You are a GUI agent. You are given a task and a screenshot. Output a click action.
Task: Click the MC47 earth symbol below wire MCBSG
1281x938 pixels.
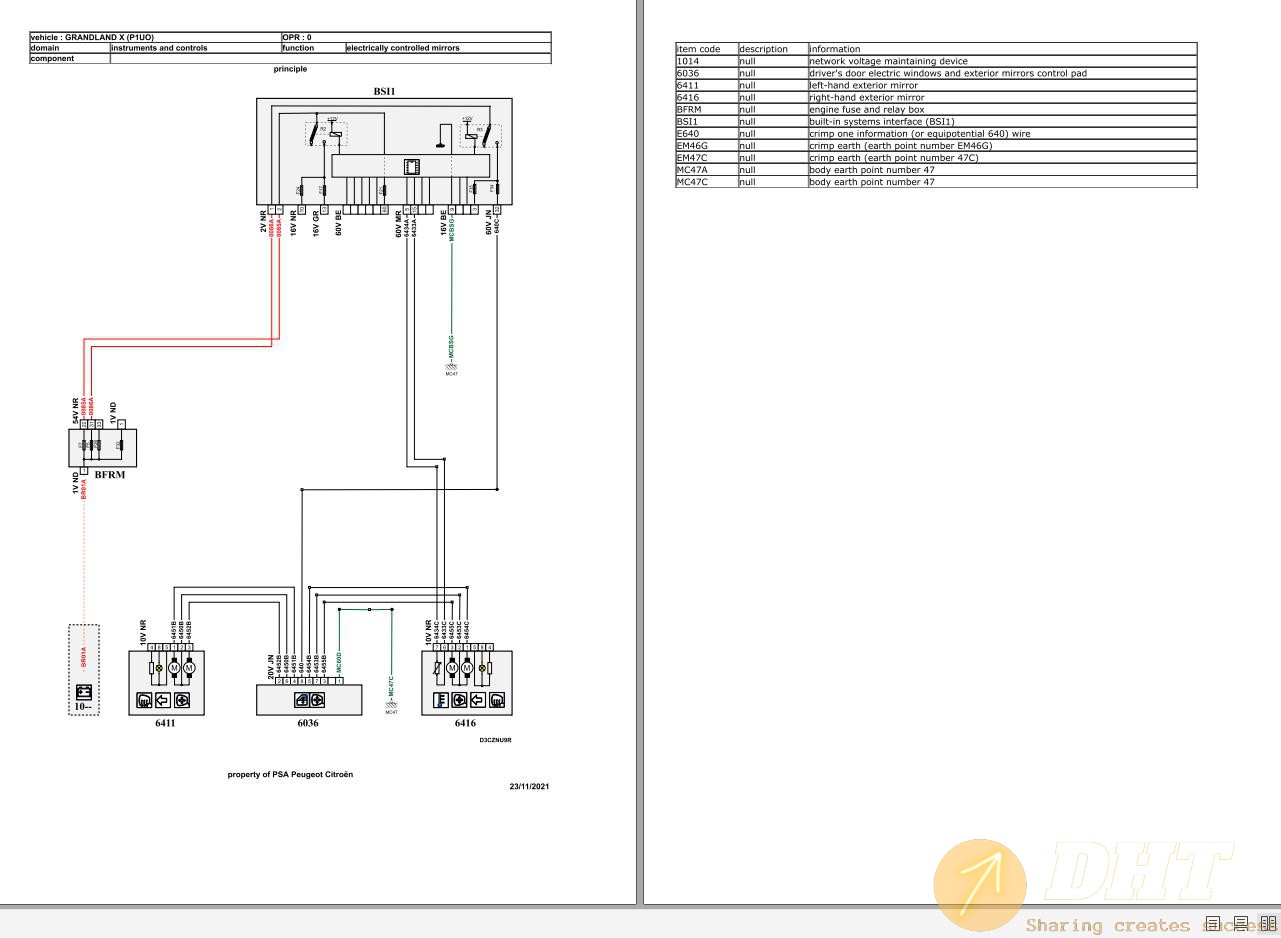pyautogui.click(x=451, y=368)
